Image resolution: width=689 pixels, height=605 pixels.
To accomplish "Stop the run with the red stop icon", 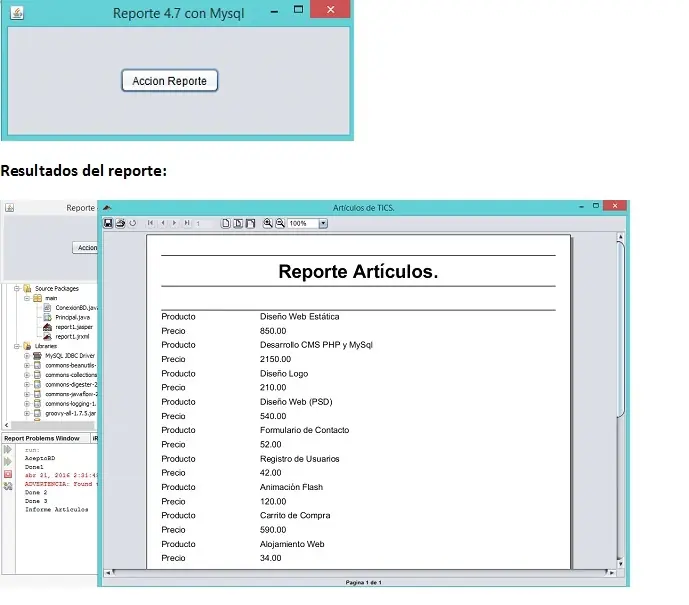I will (8, 474).
